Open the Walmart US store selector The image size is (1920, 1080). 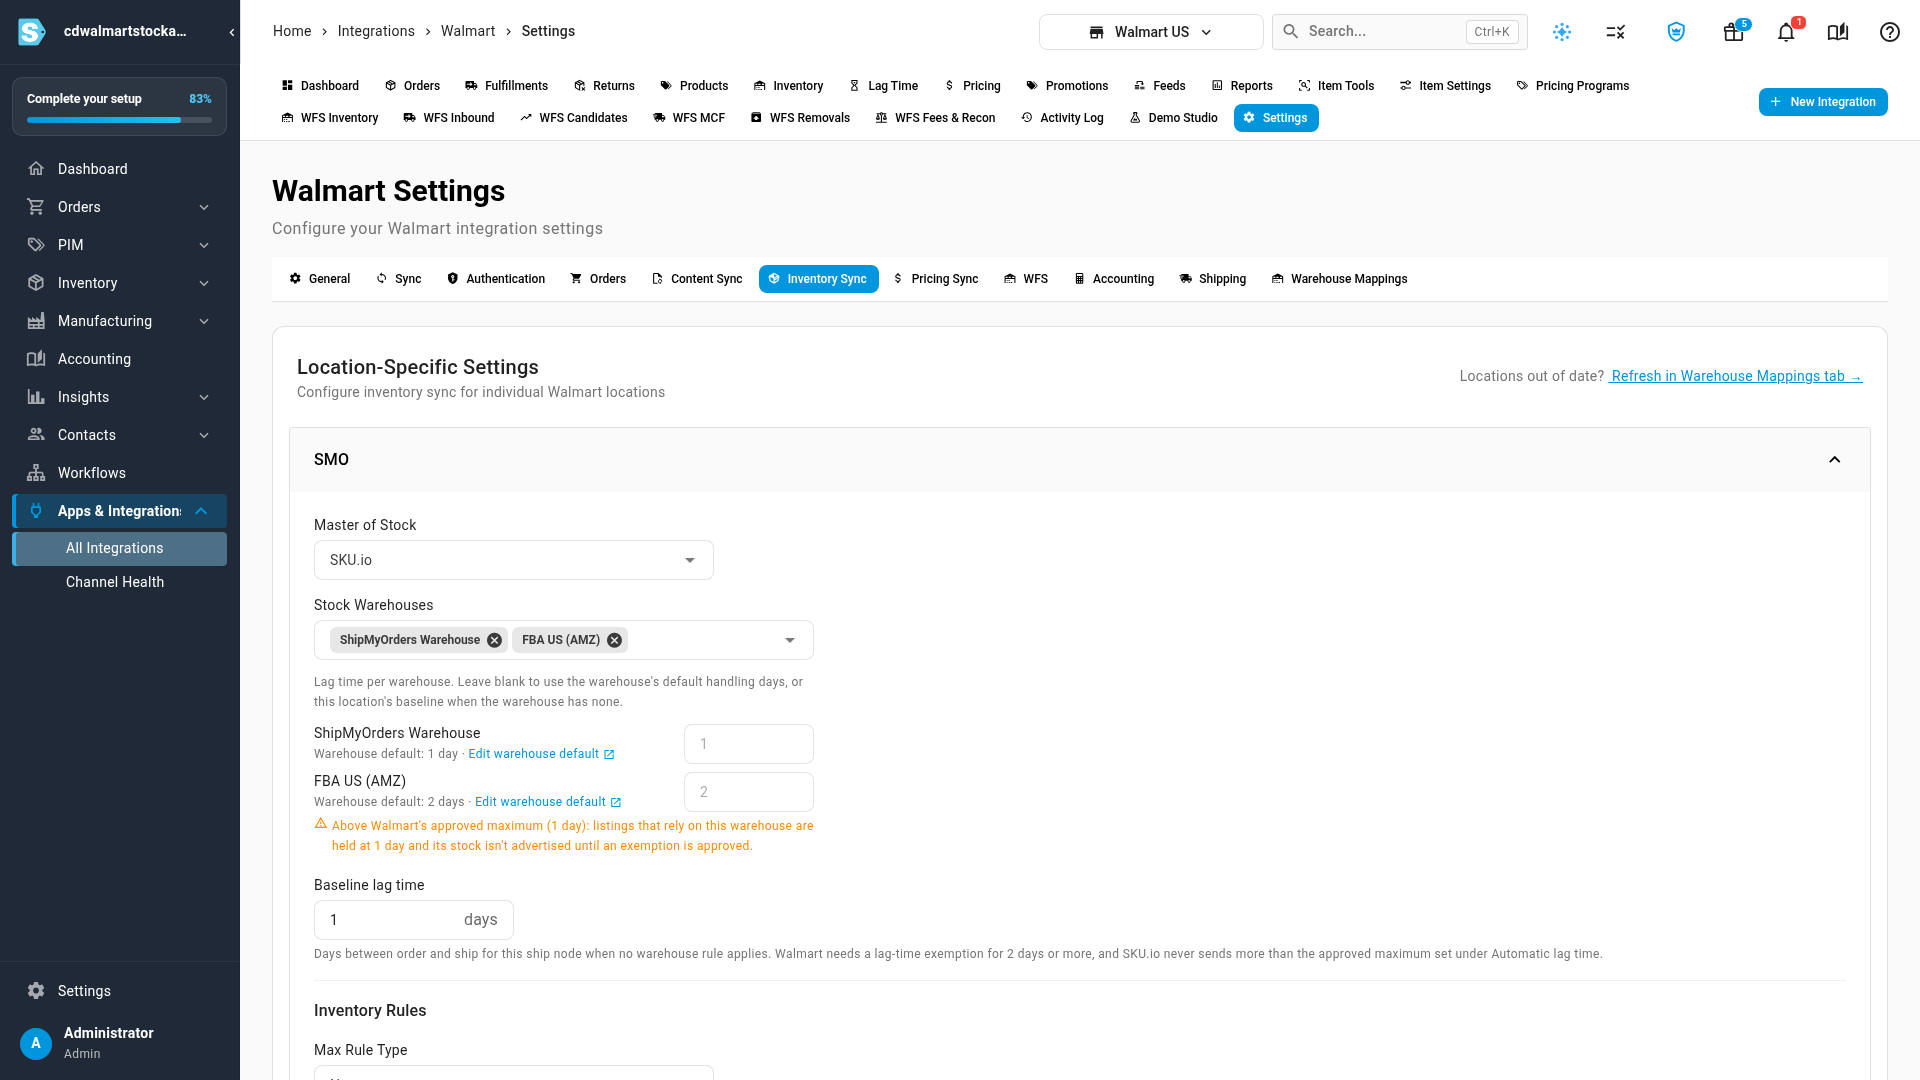1151,32
